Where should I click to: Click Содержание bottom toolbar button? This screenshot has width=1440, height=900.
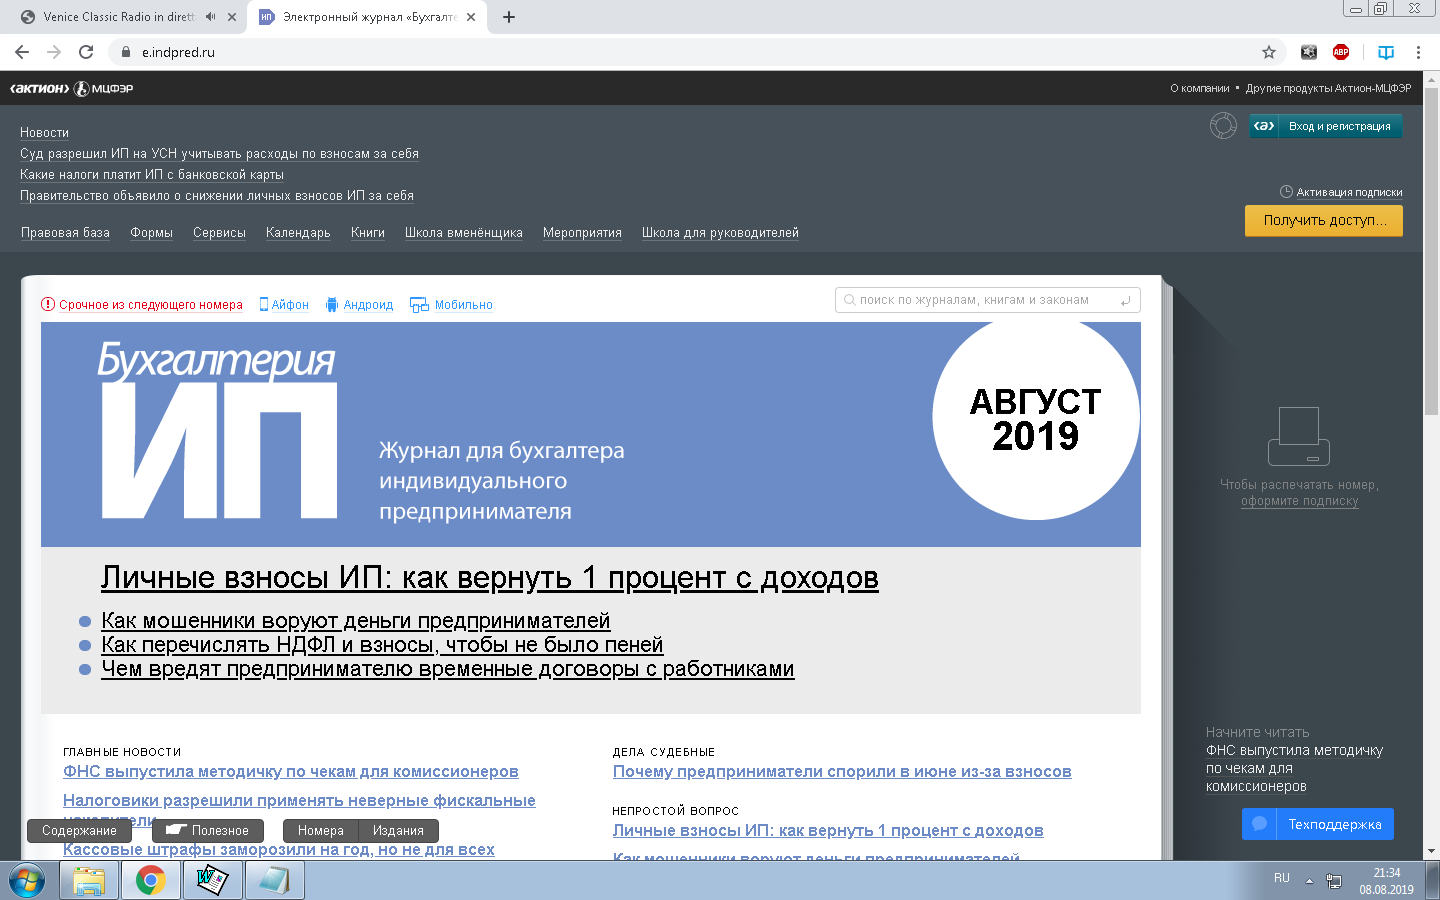[x=79, y=831]
